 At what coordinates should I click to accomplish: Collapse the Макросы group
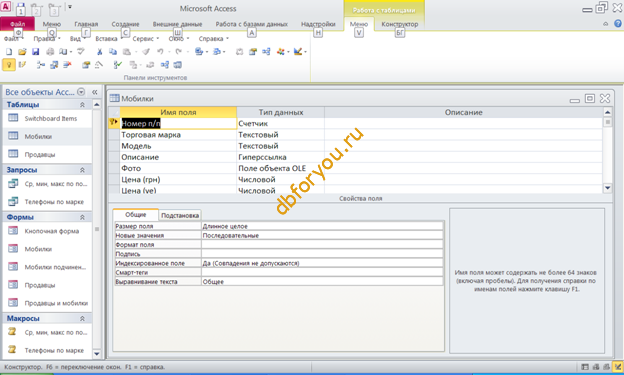coord(82,318)
